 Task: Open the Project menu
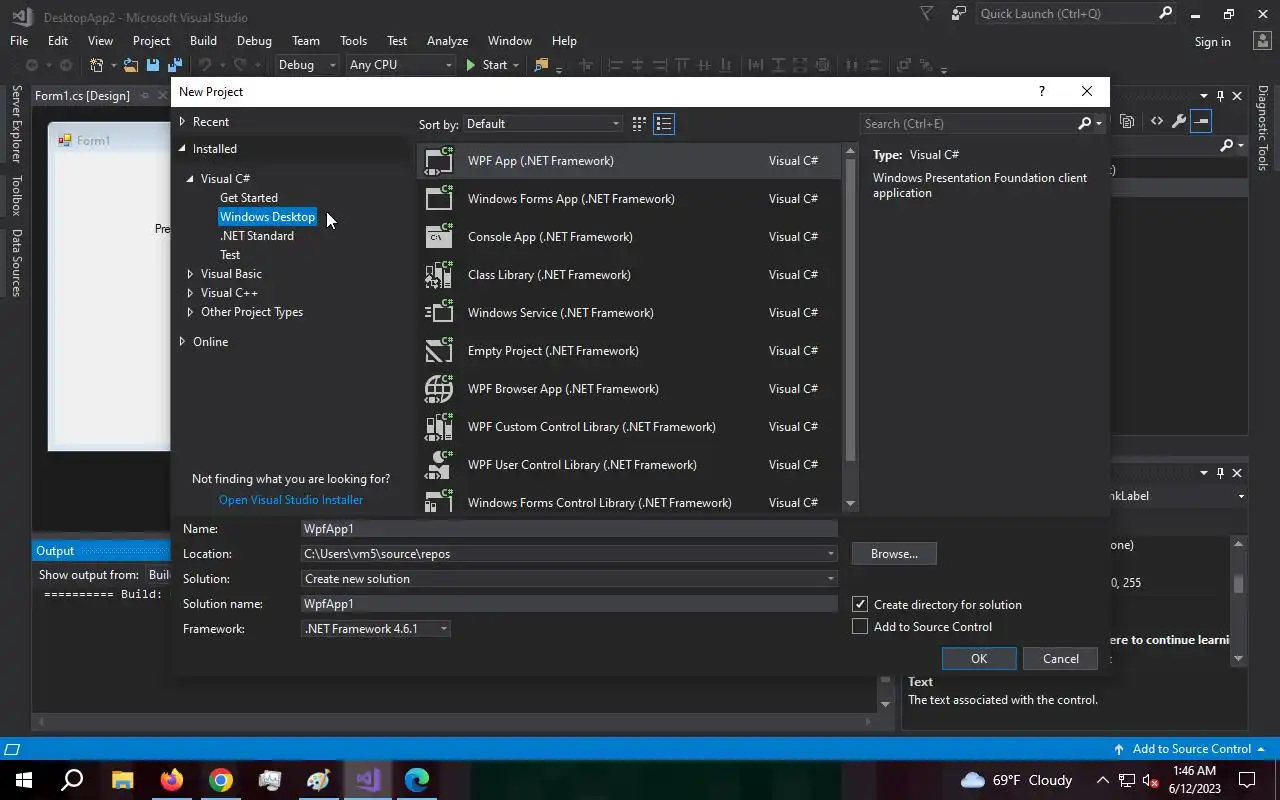coord(151,41)
